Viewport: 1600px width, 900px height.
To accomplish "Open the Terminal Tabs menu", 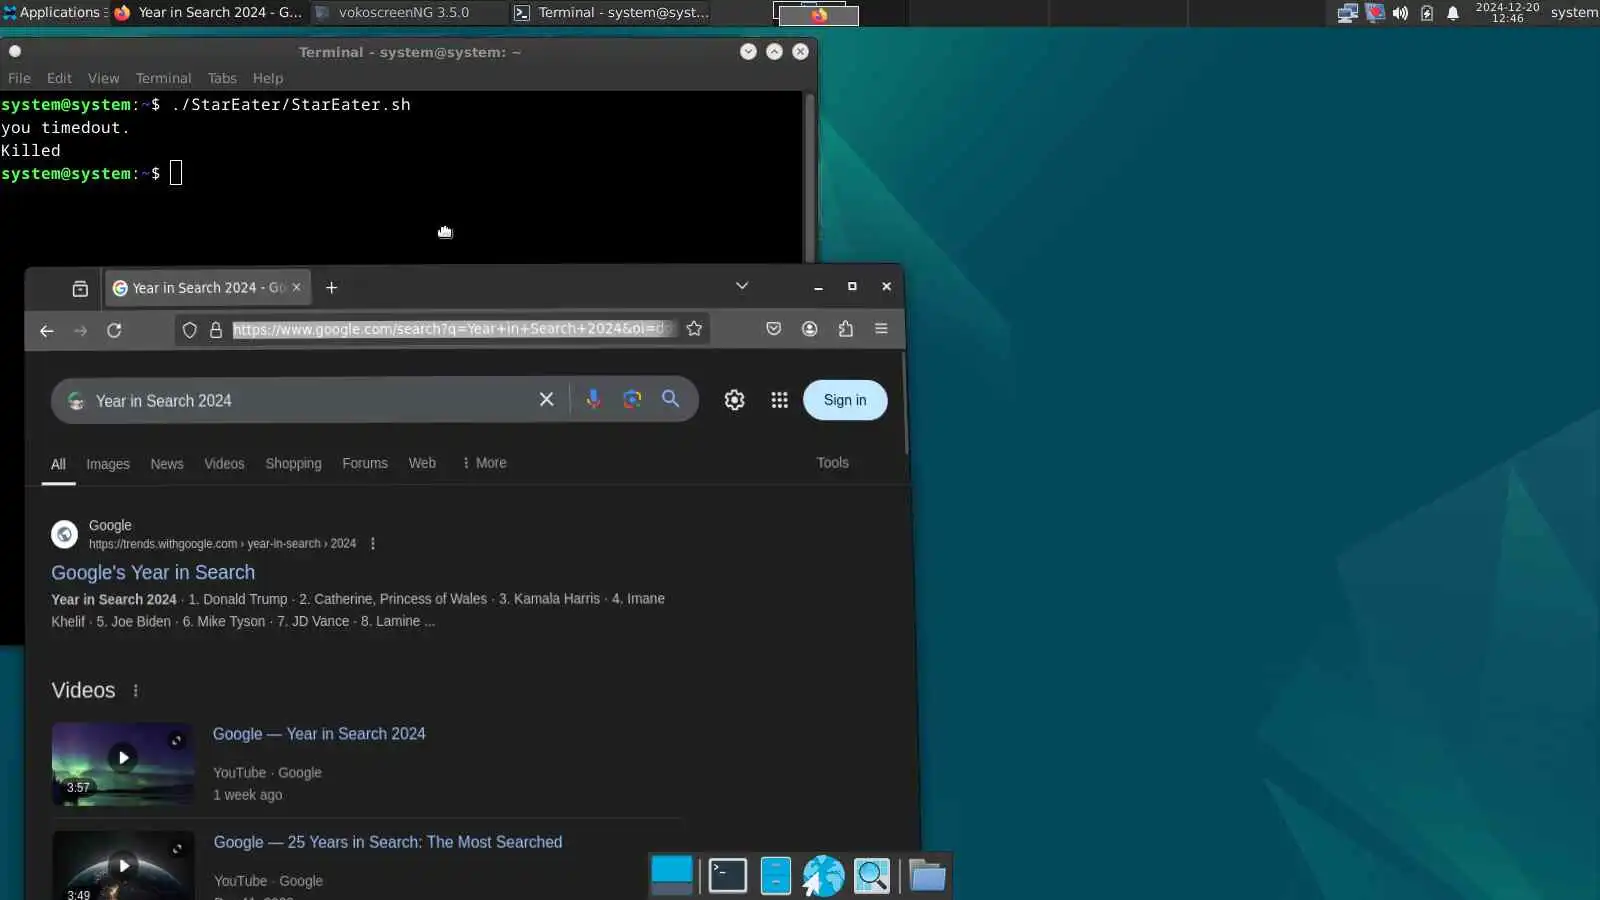I will tap(222, 78).
